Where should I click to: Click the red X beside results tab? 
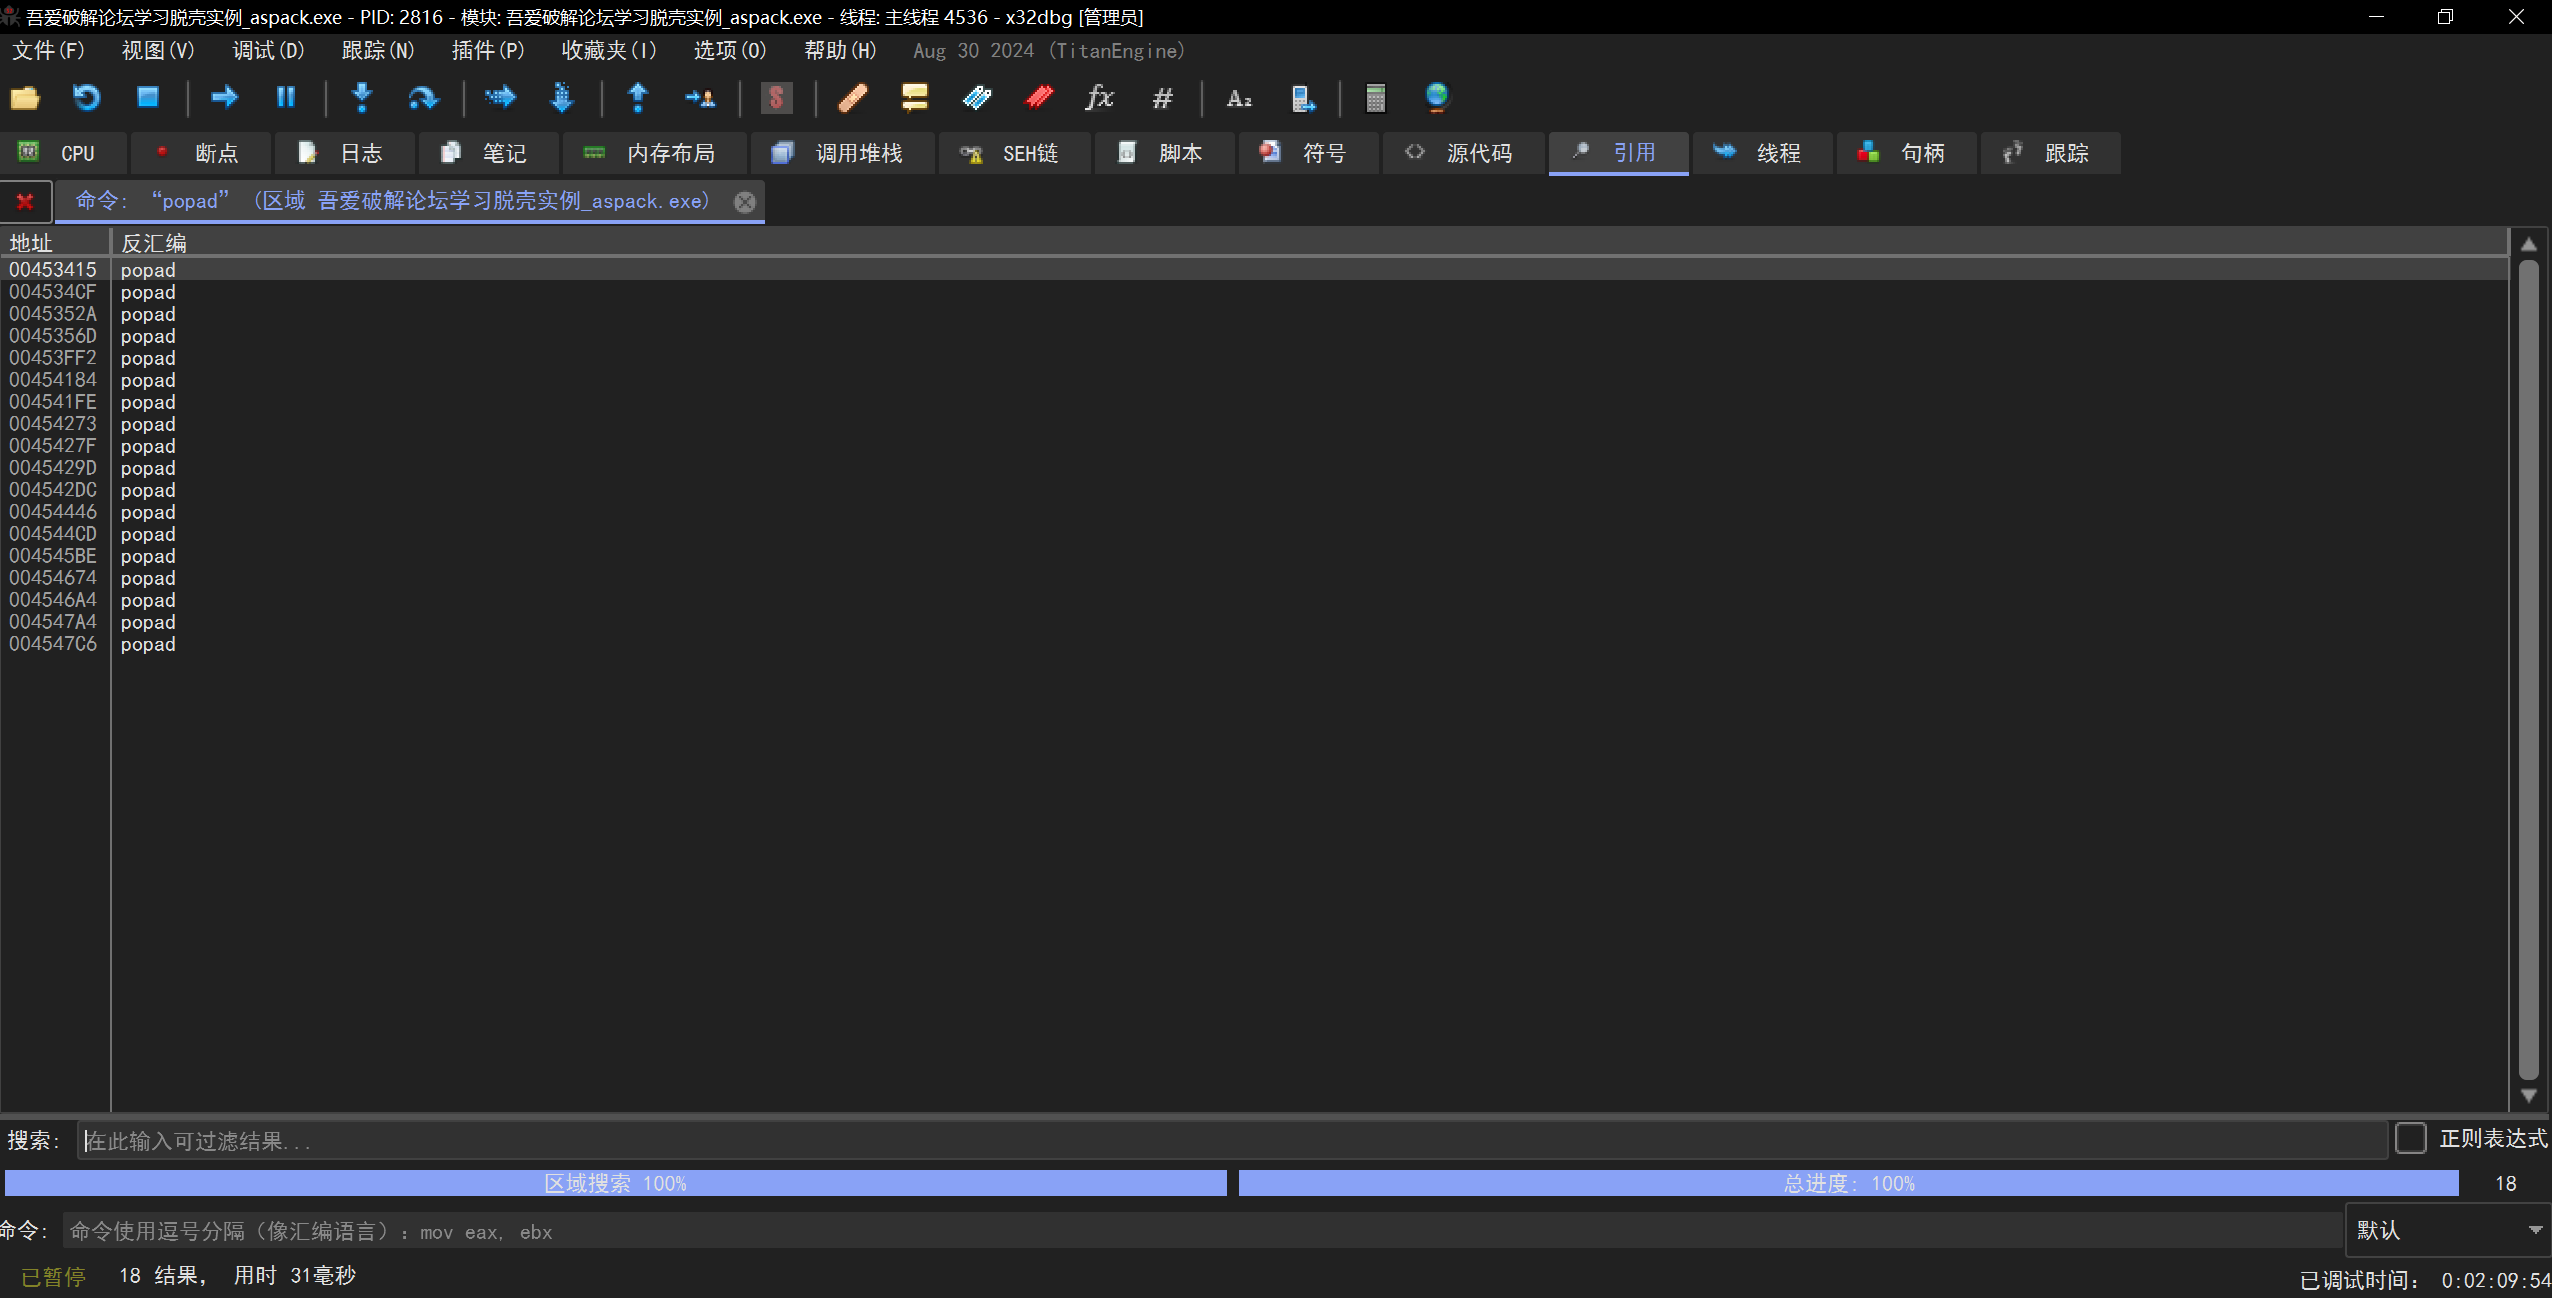pyautogui.click(x=25, y=201)
